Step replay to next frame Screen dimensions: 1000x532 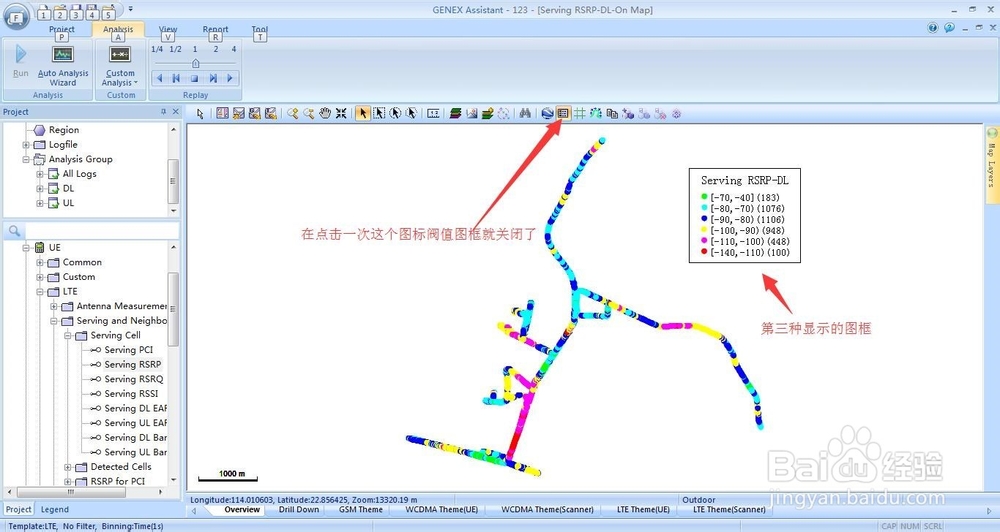click(x=213, y=78)
